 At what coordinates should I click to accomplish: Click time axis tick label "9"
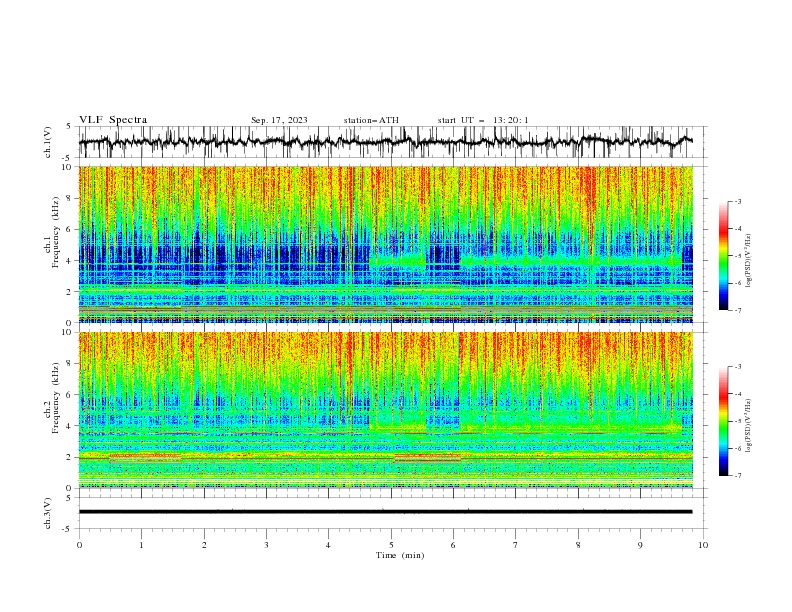(640, 545)
